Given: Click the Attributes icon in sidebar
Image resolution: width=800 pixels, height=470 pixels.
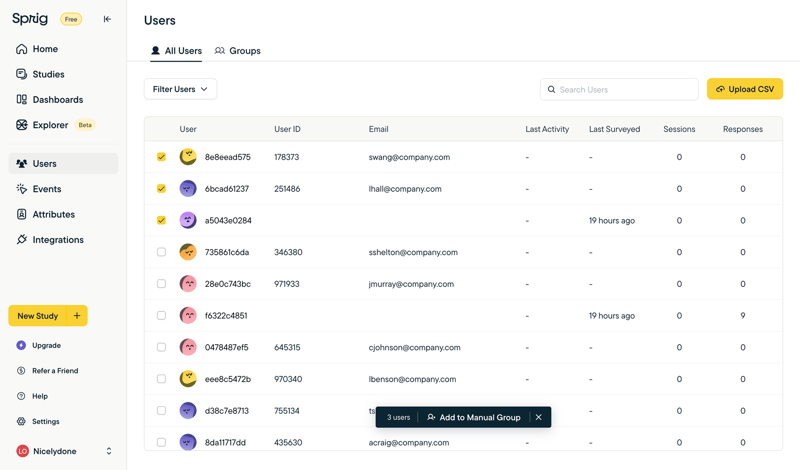Looking at the screenshot, I should click(x=21, y=214).
